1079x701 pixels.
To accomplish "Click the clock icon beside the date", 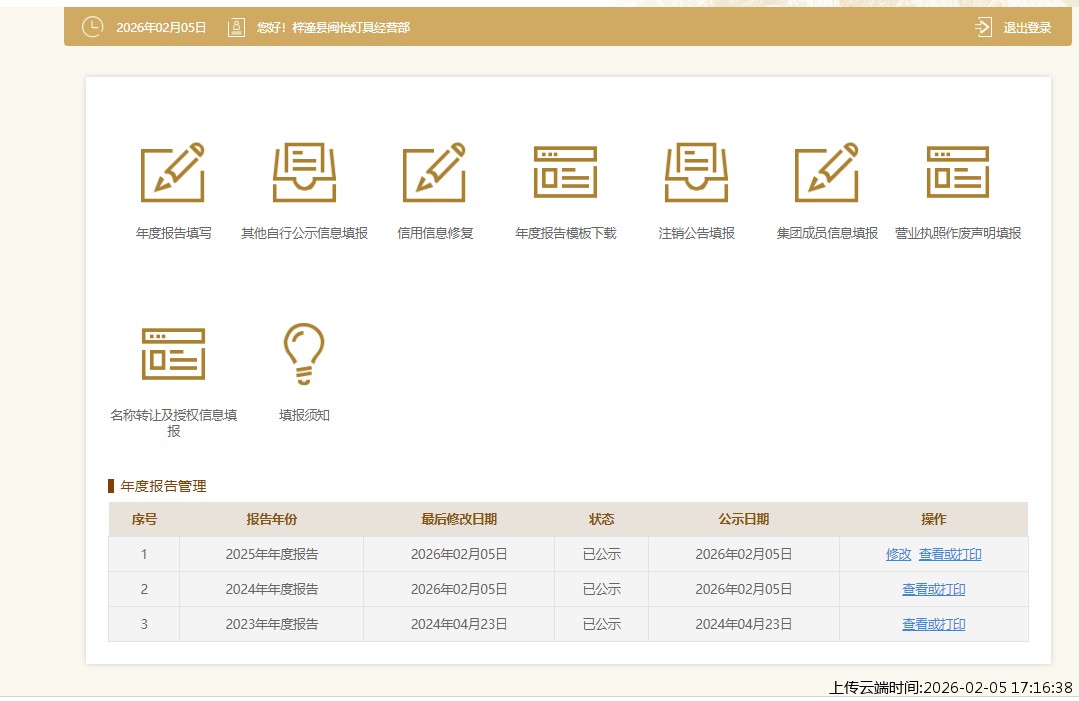I will click(x=92, y=27).
